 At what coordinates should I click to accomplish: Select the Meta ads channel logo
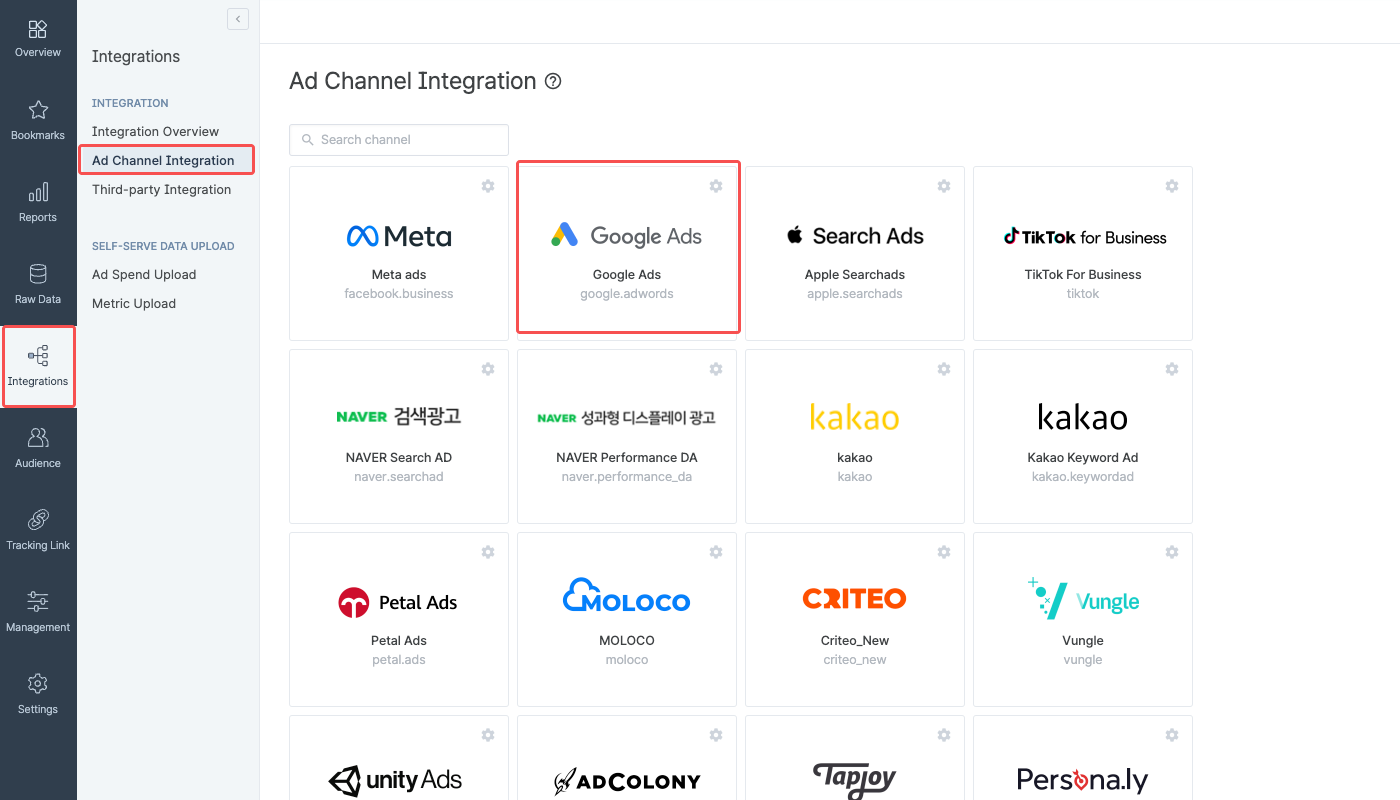[399, 236]
